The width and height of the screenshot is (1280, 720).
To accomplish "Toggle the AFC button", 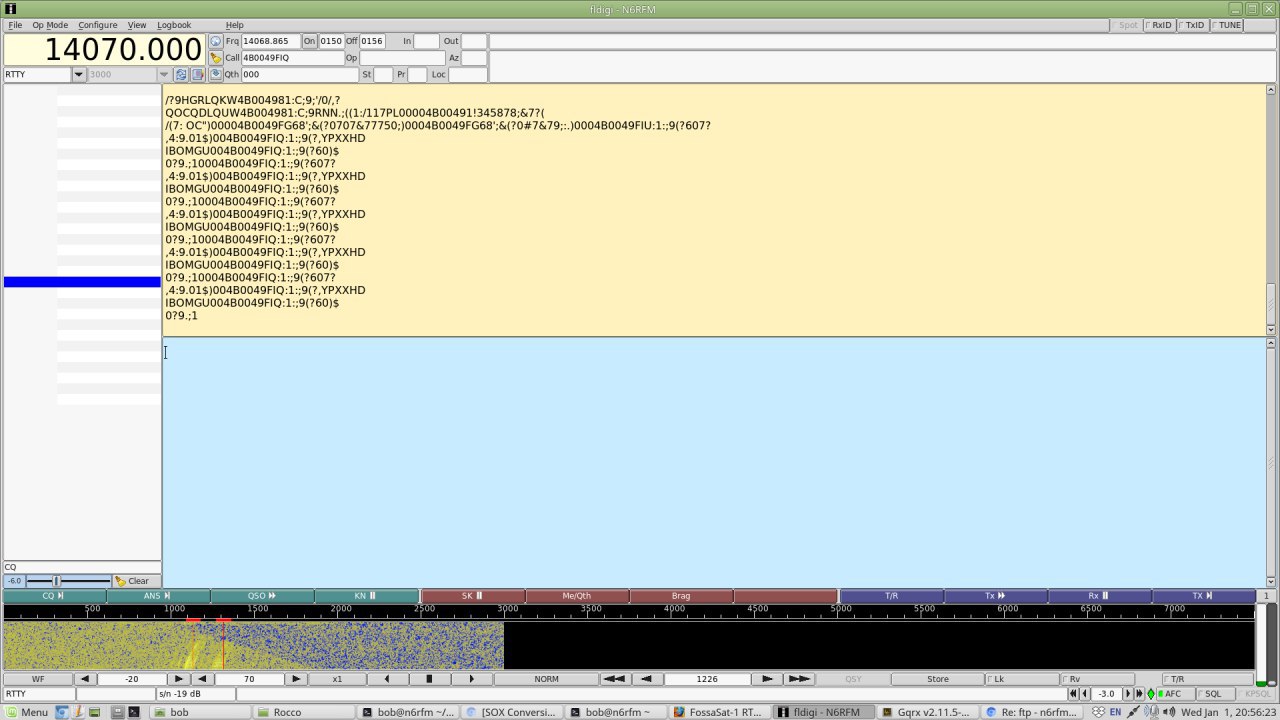I will (1168, 694).
